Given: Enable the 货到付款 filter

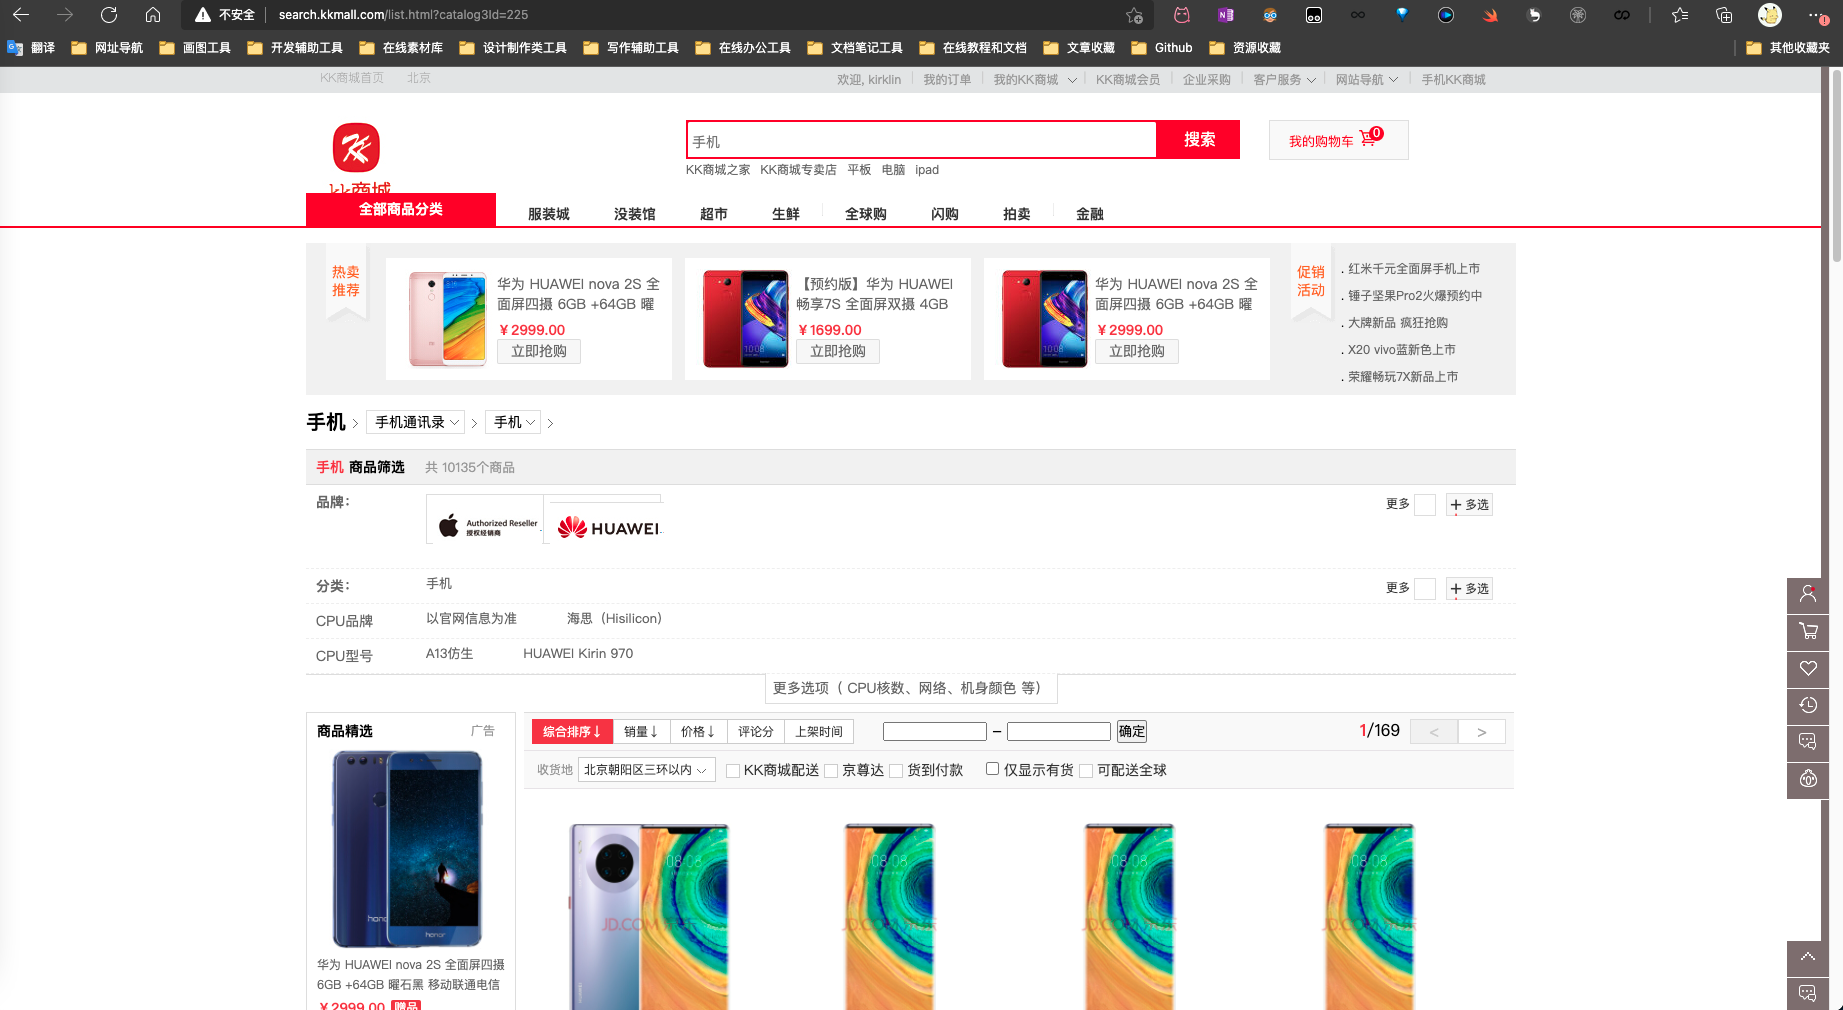Looking at the screenshot, I should (896, 771).
